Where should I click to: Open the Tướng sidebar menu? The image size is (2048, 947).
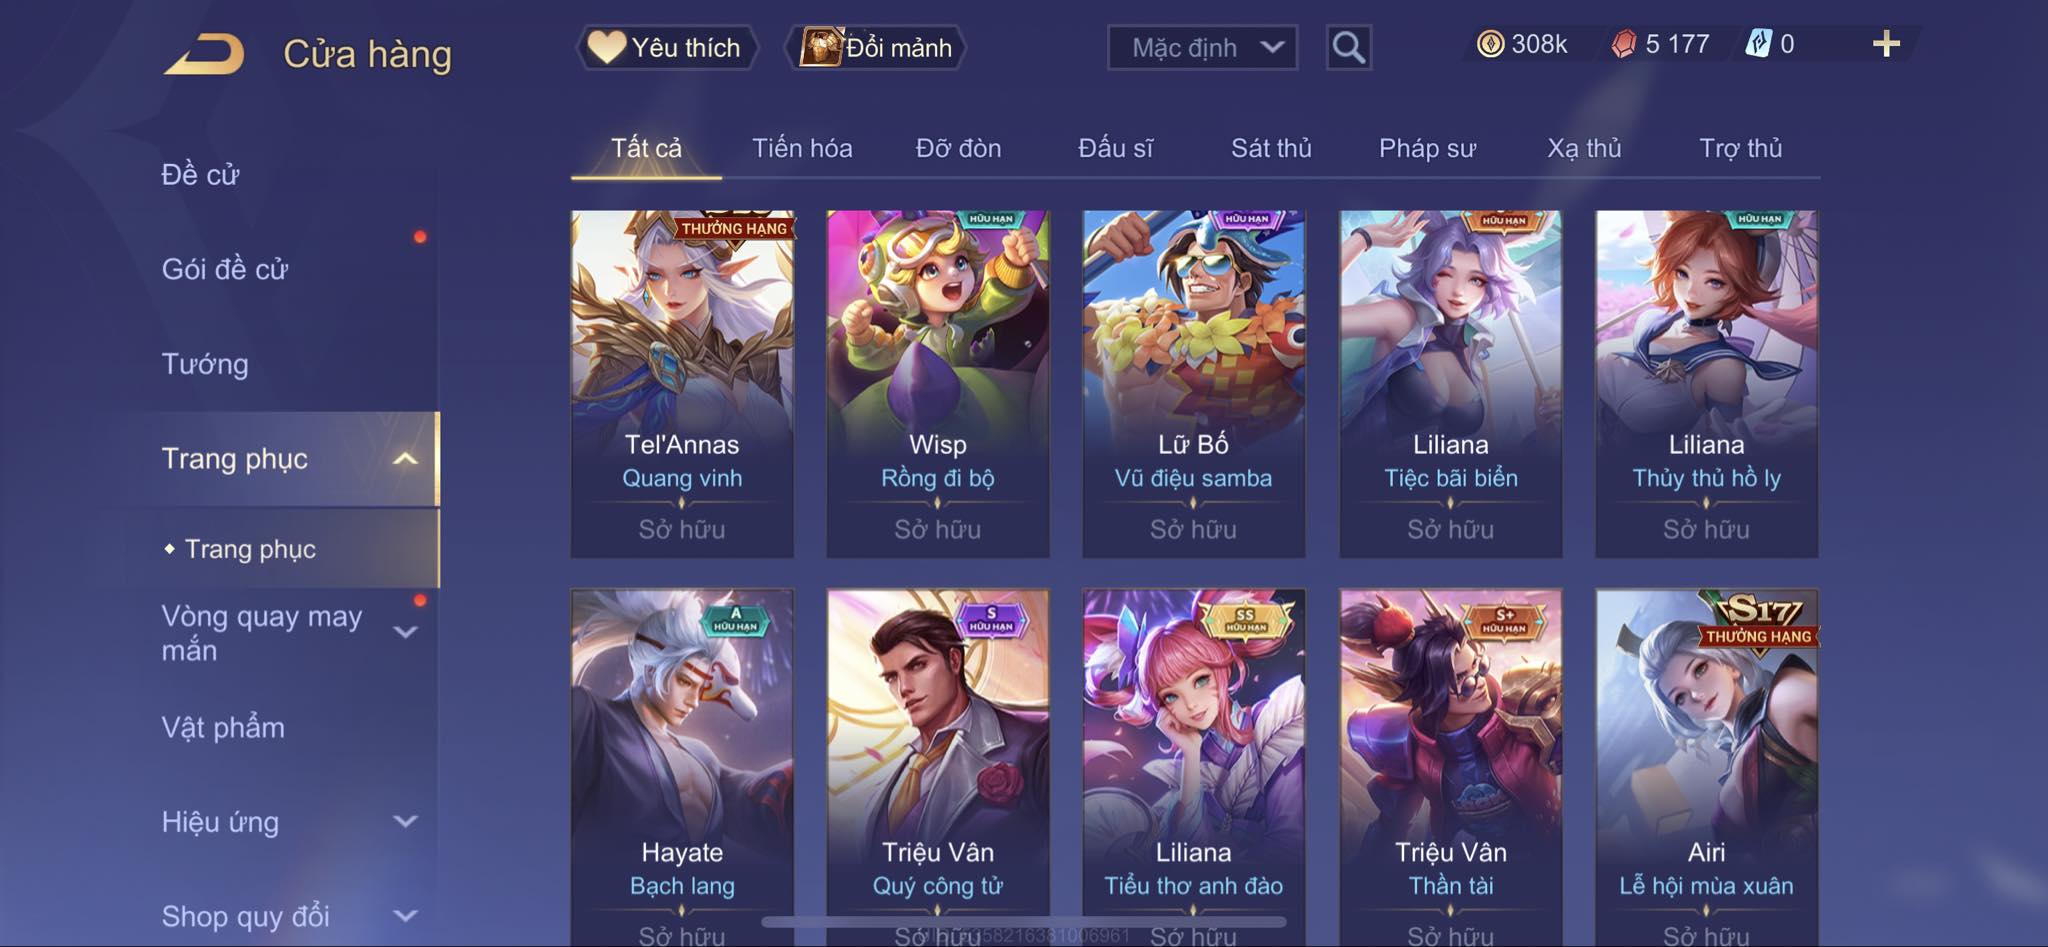205,364
